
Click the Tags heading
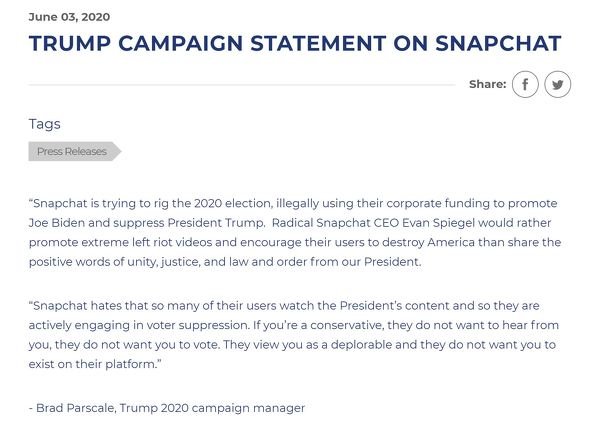pyautogui.click(x=44, y=124)
